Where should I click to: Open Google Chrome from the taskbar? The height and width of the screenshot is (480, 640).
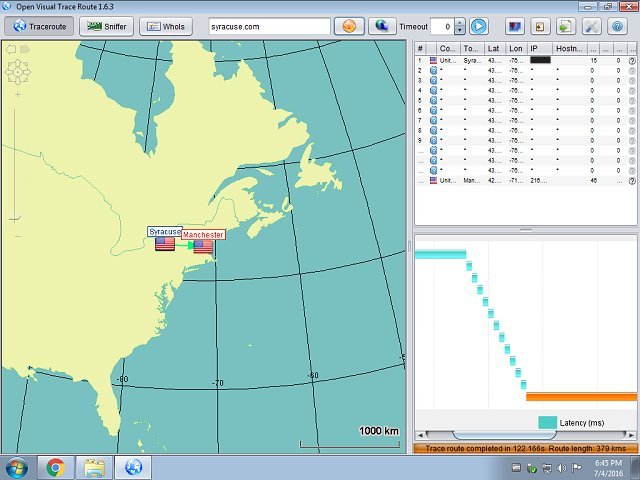56,468
